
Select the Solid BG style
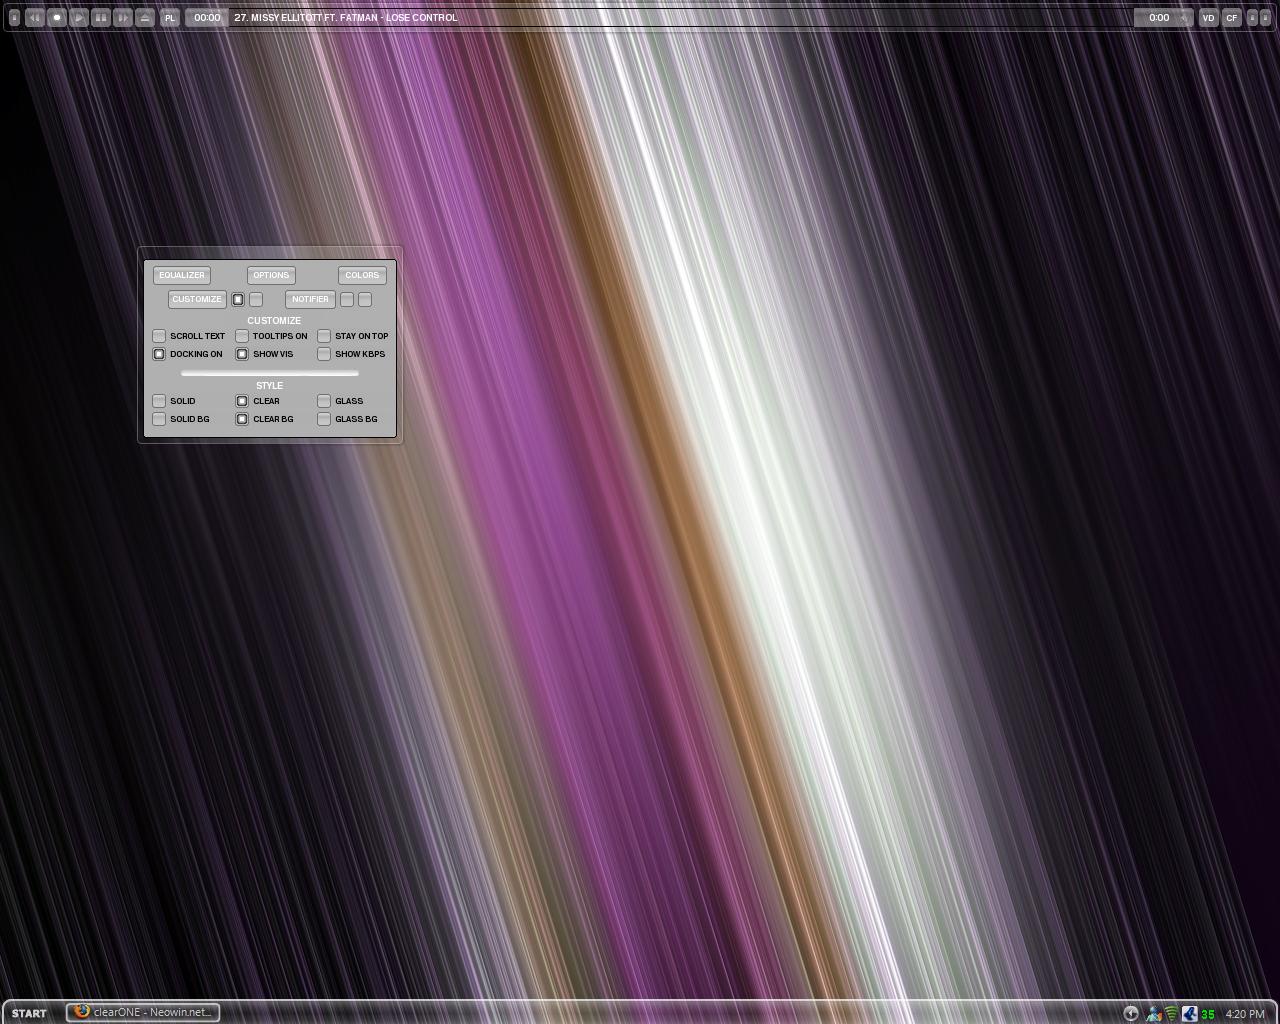tap(159, 419)
